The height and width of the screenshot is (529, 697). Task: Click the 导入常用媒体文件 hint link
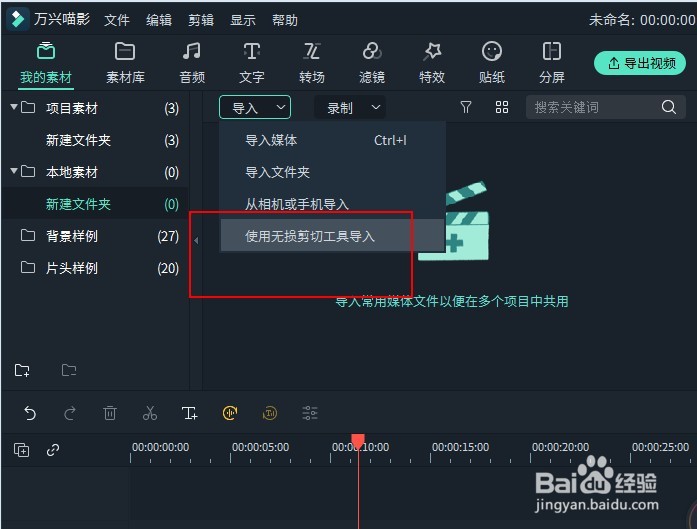tap(452, 301)
